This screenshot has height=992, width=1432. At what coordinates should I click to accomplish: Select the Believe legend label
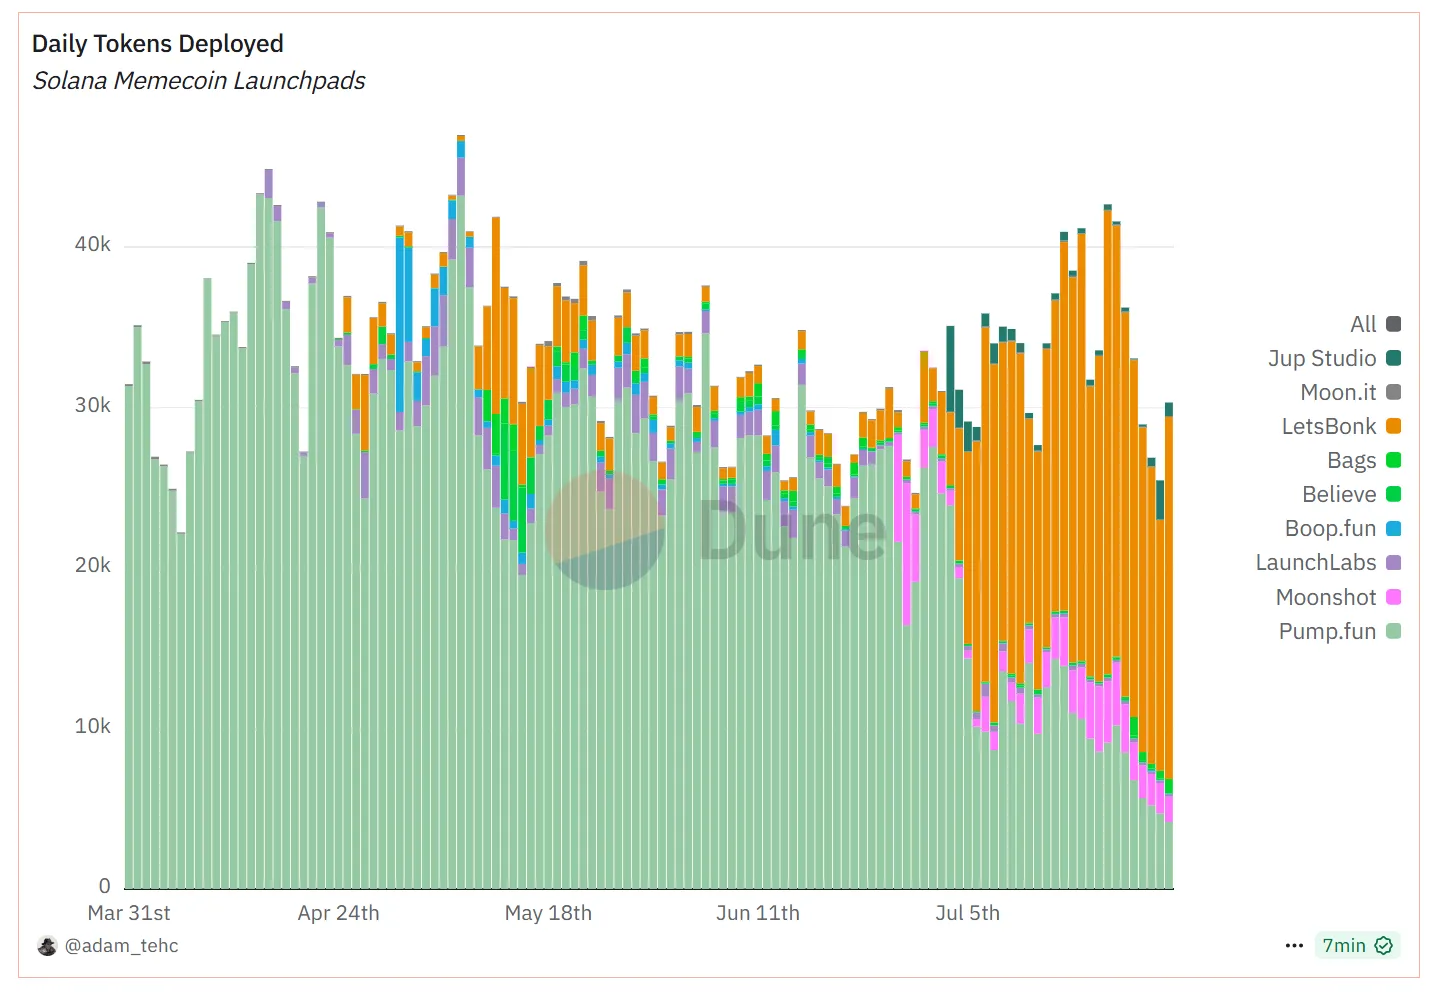[x=1339, y=494]
